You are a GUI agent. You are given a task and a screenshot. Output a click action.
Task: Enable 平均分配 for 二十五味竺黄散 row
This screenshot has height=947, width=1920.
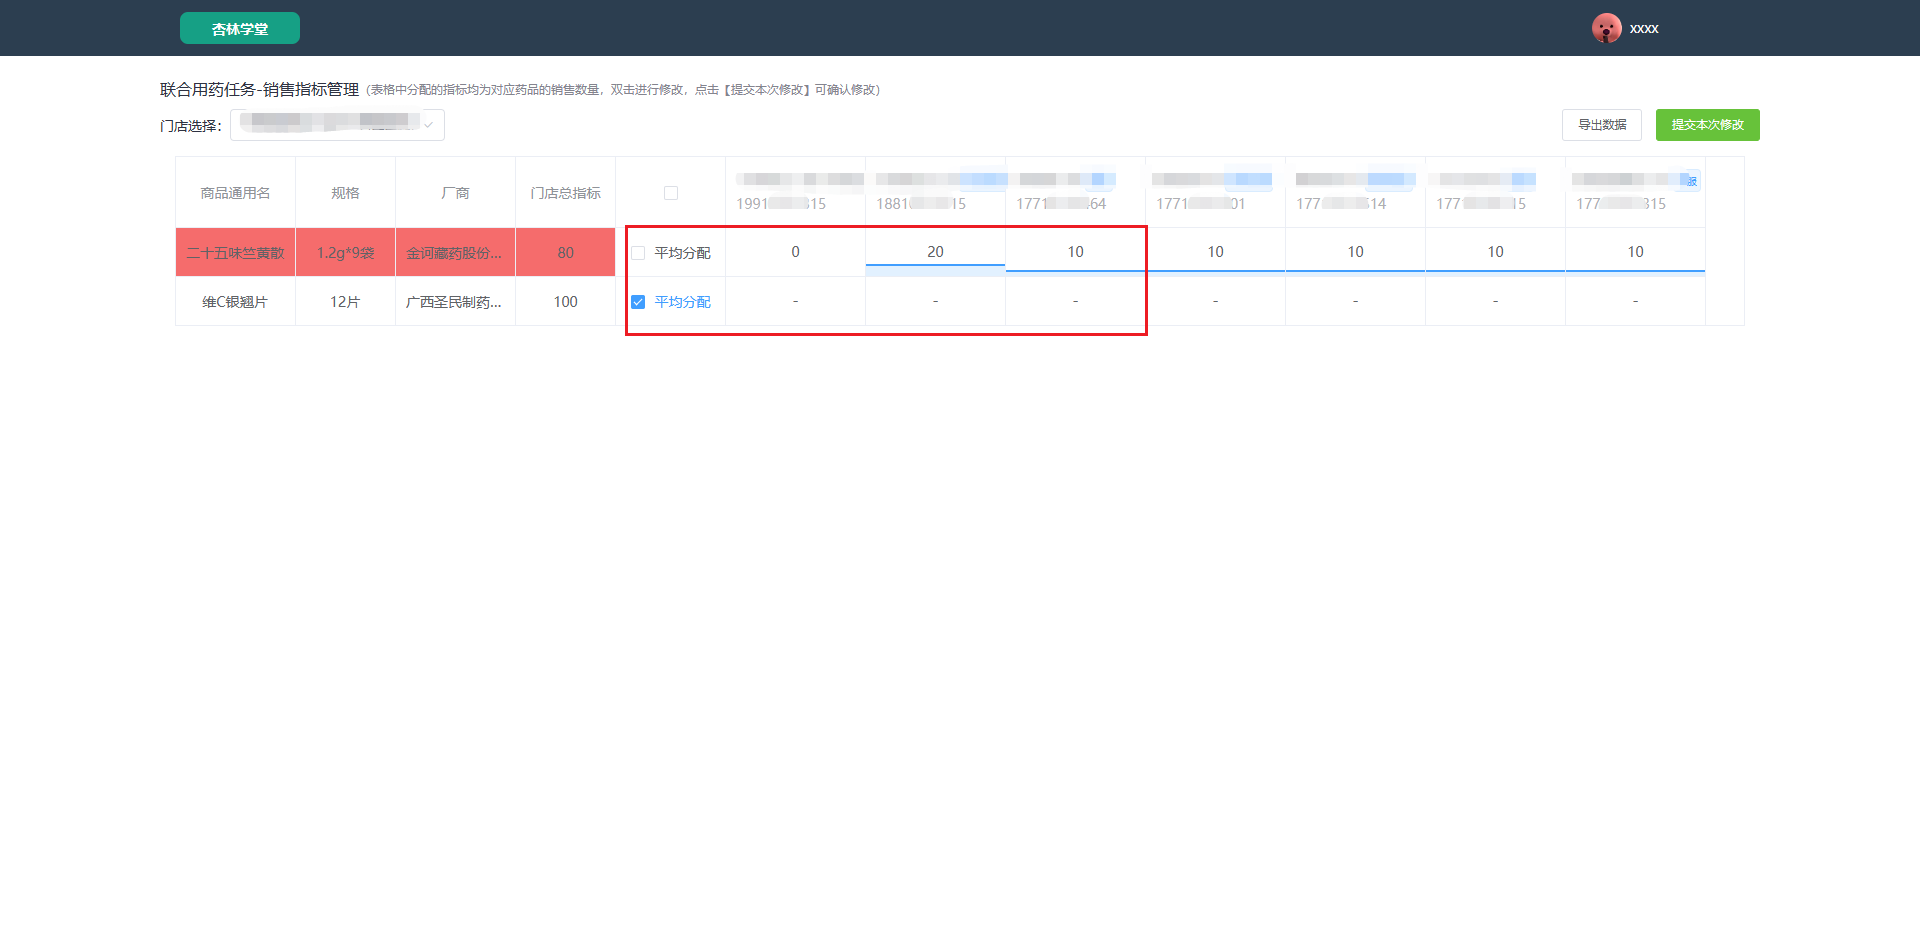[638, 253]
